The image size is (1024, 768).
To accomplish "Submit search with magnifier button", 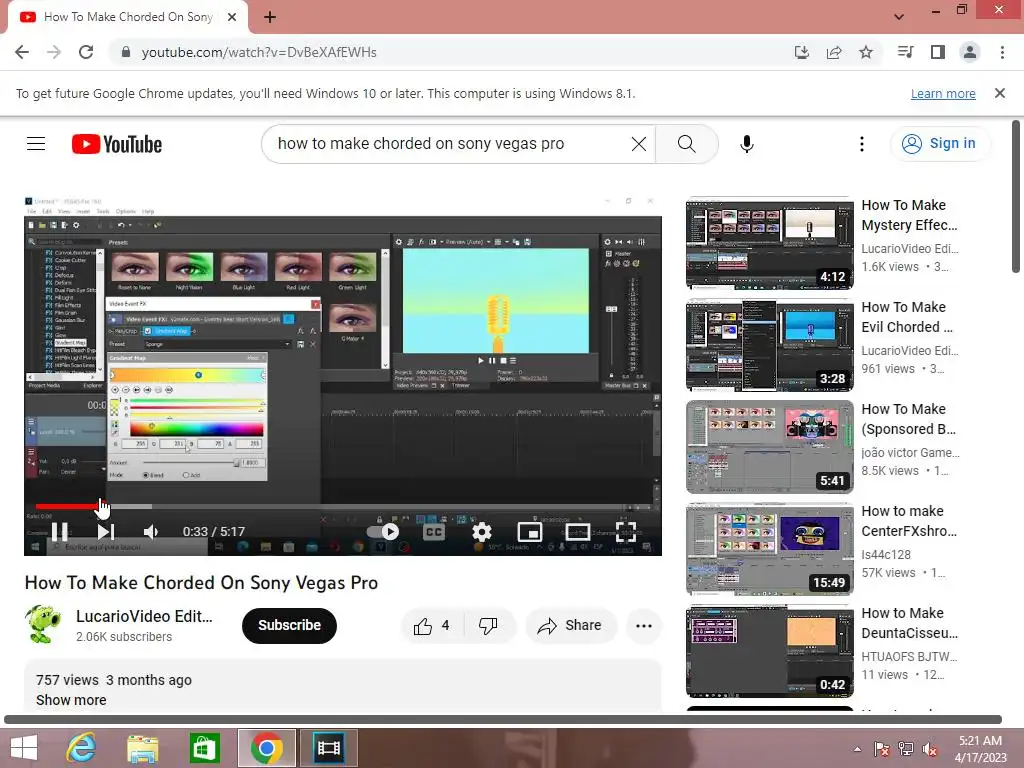I will [686, 144].
